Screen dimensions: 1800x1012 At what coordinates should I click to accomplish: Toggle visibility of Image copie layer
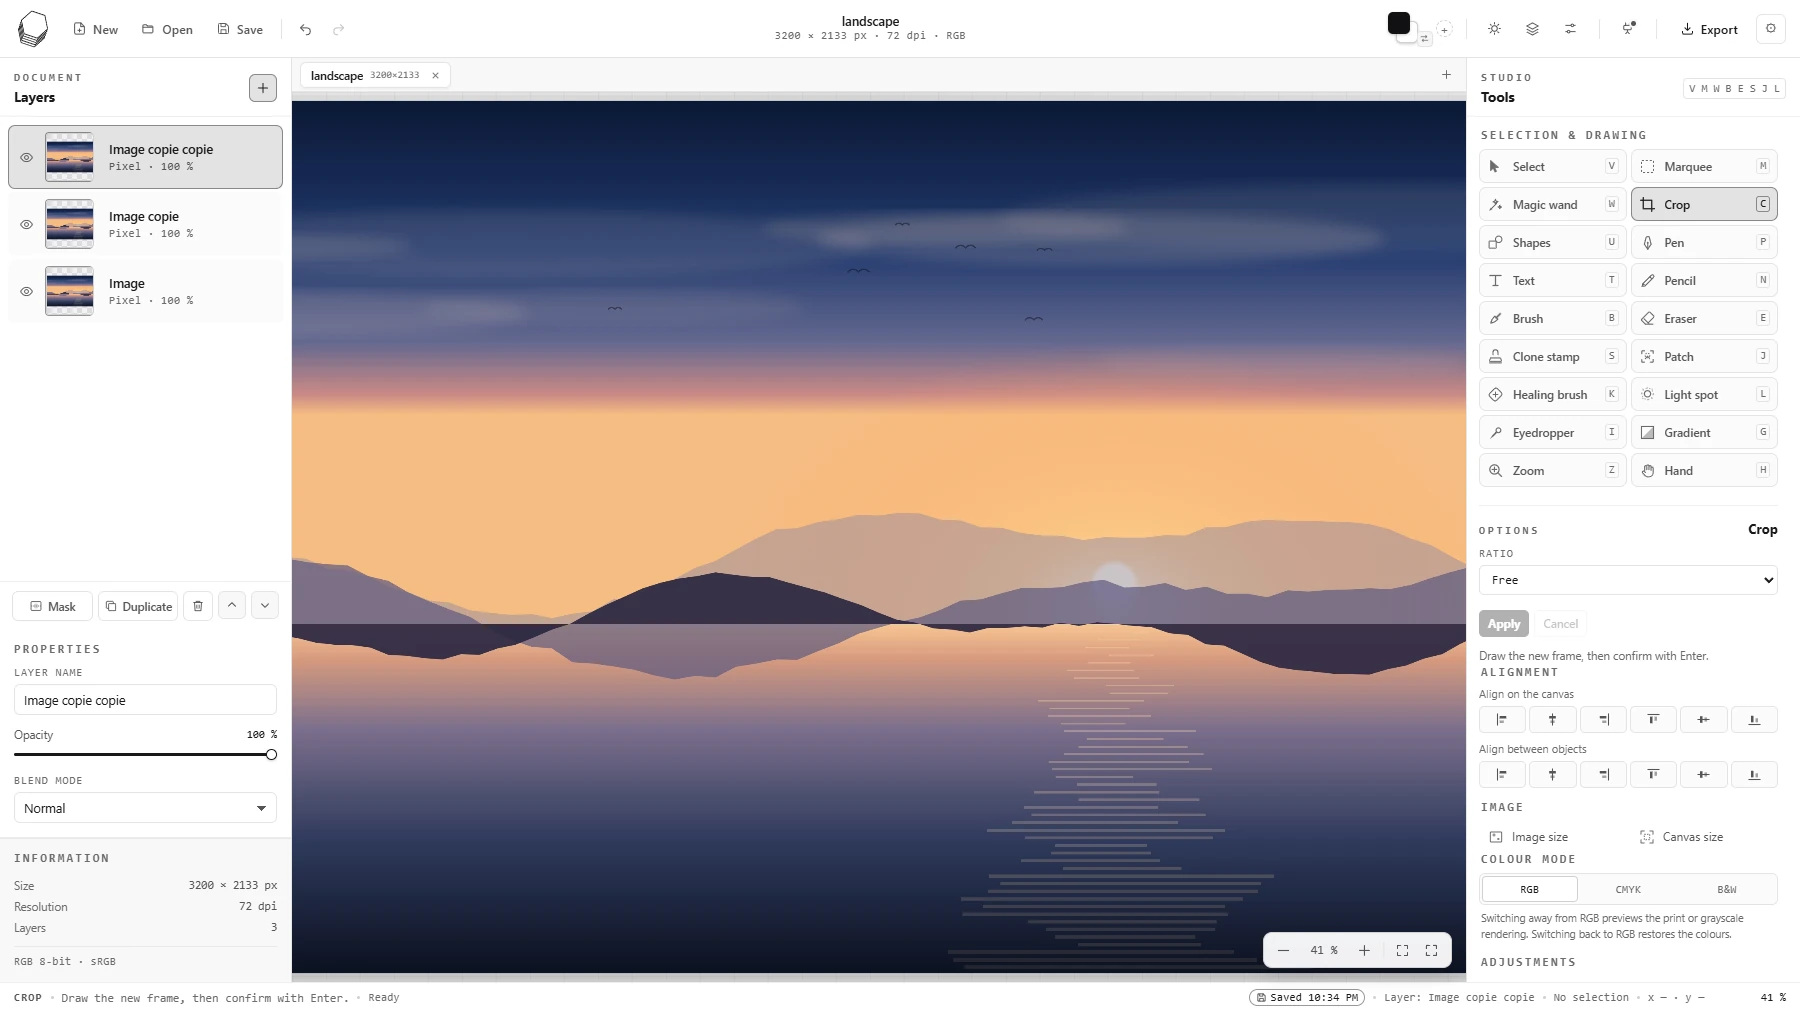pos(27,224)
